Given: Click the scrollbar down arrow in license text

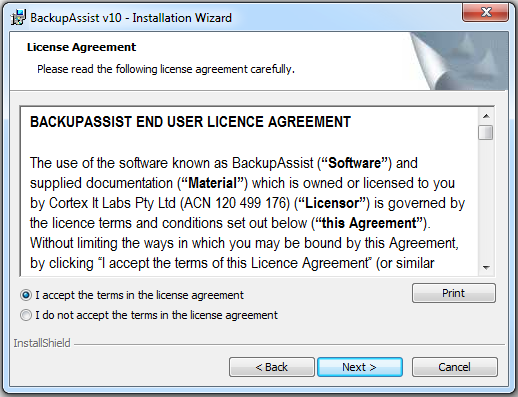Looking at the screenshot, I should point(486,268).
